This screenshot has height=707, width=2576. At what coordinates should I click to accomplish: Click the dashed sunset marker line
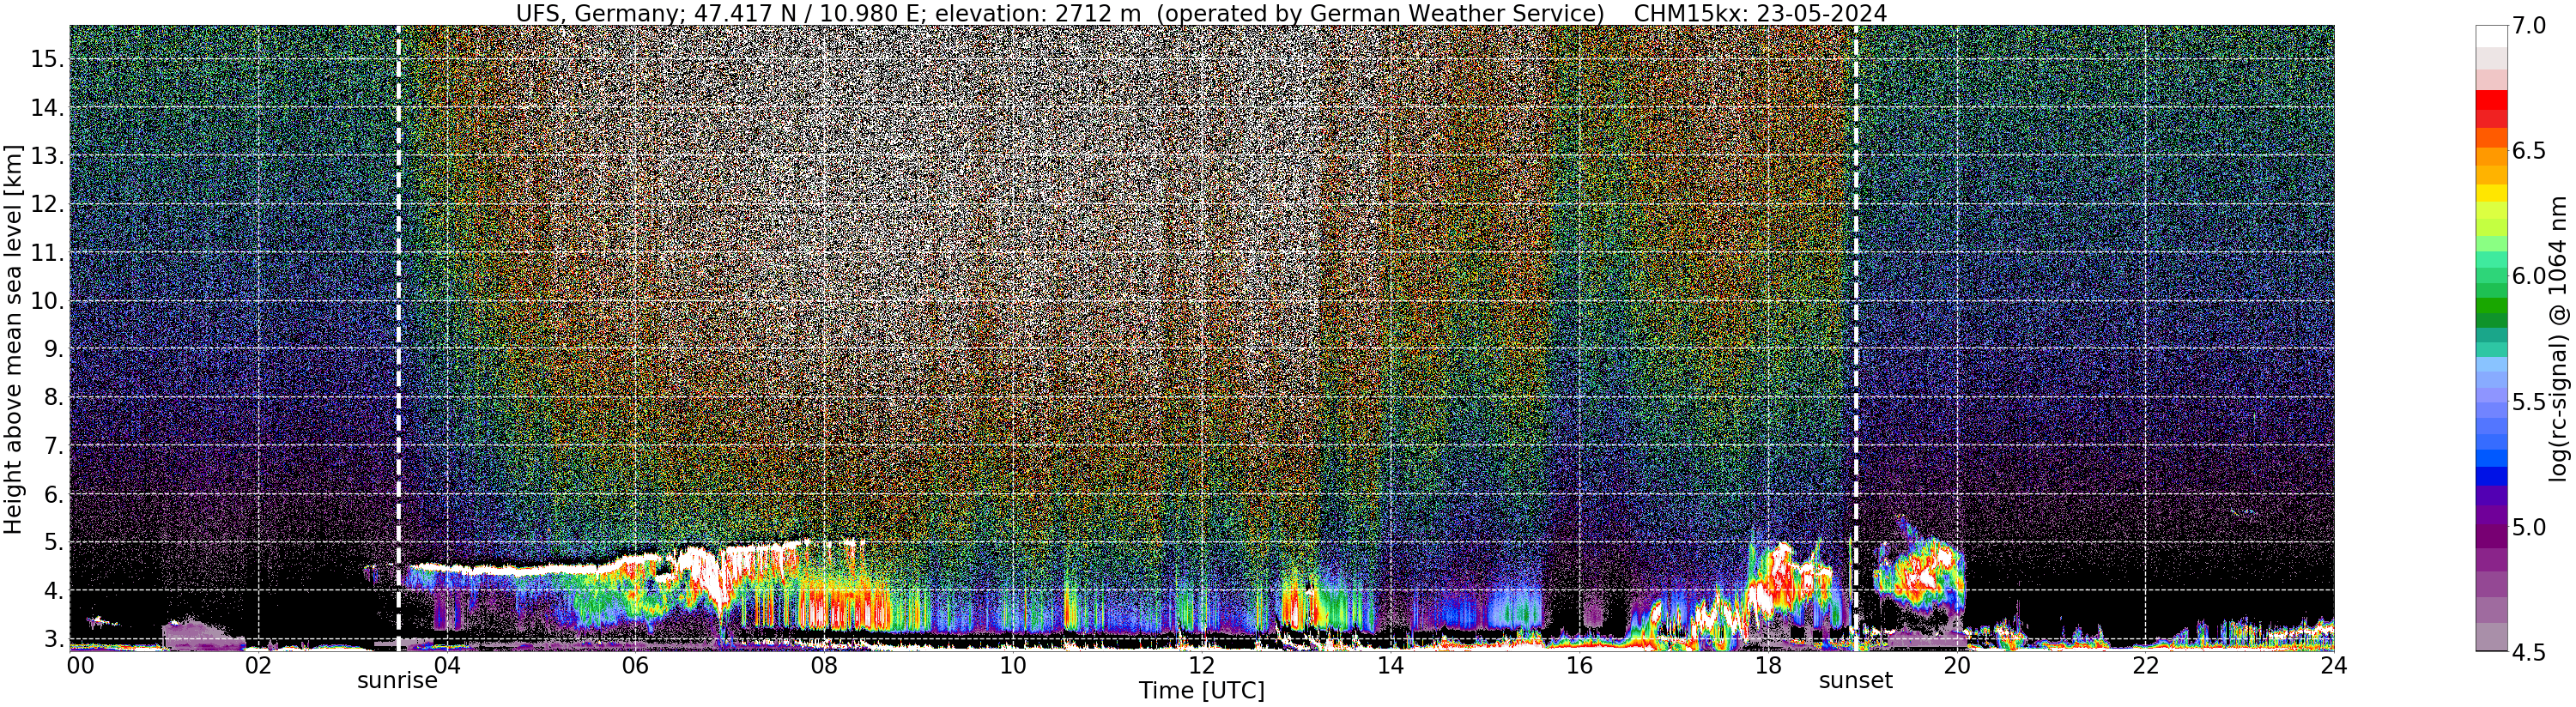tap(1856, 338)
